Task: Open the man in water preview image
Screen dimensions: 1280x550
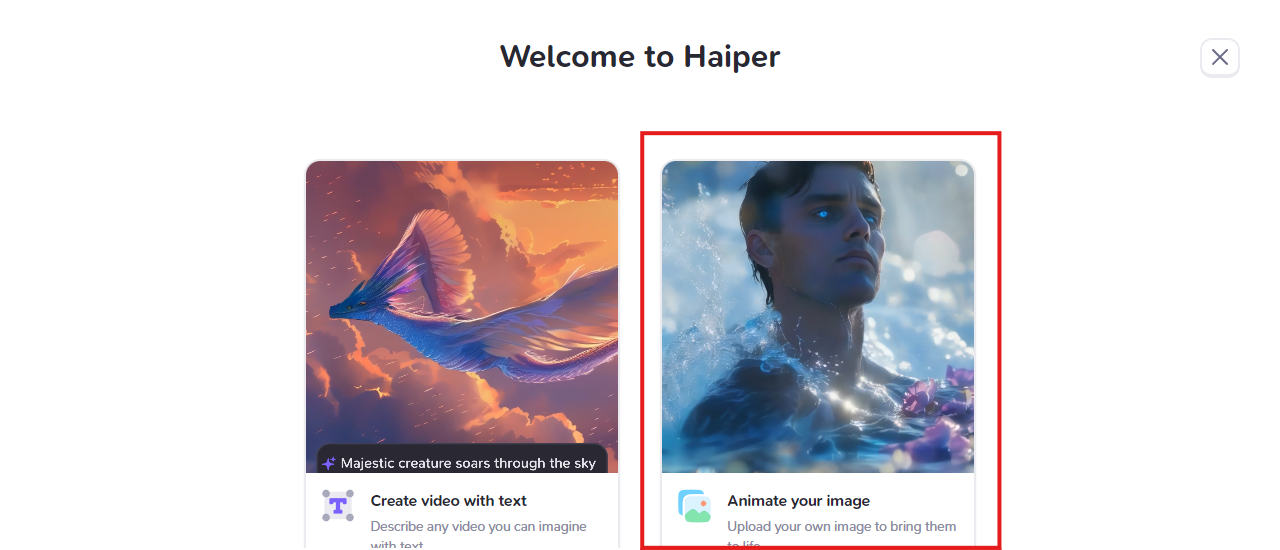Action: click(818, 317)
